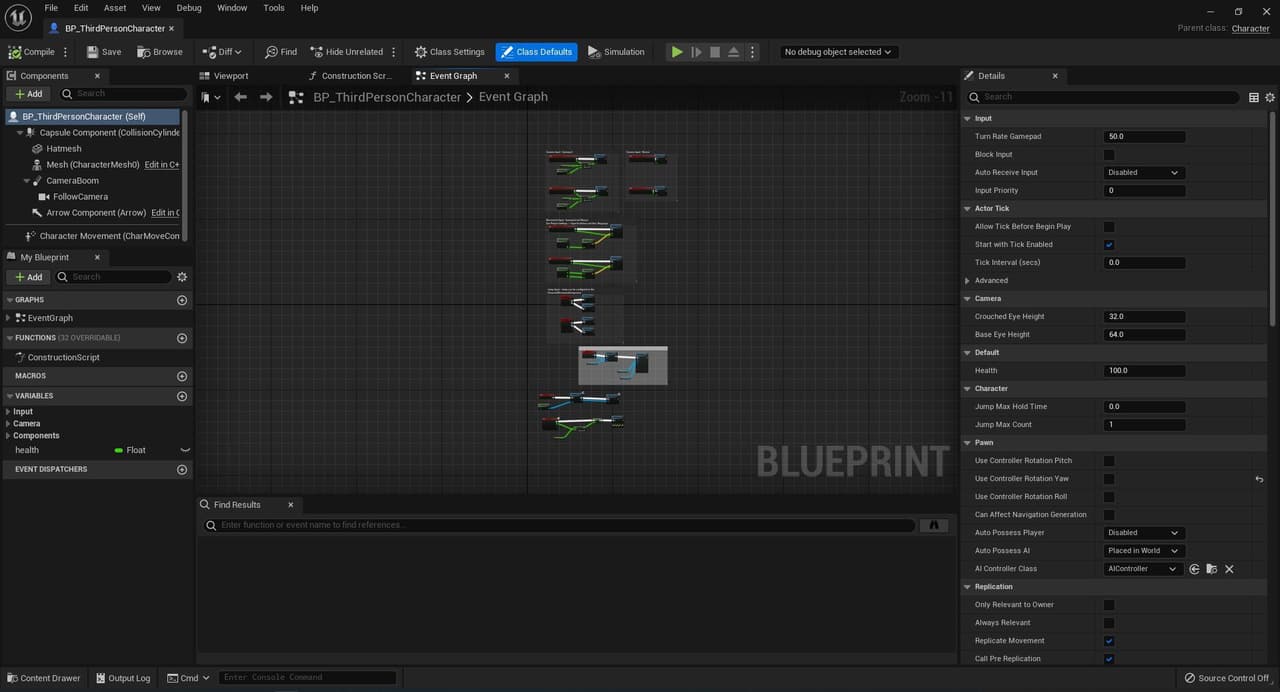
Task: Expand the Advanced section under Actor Tick
Action: click(x=967, y=281)
